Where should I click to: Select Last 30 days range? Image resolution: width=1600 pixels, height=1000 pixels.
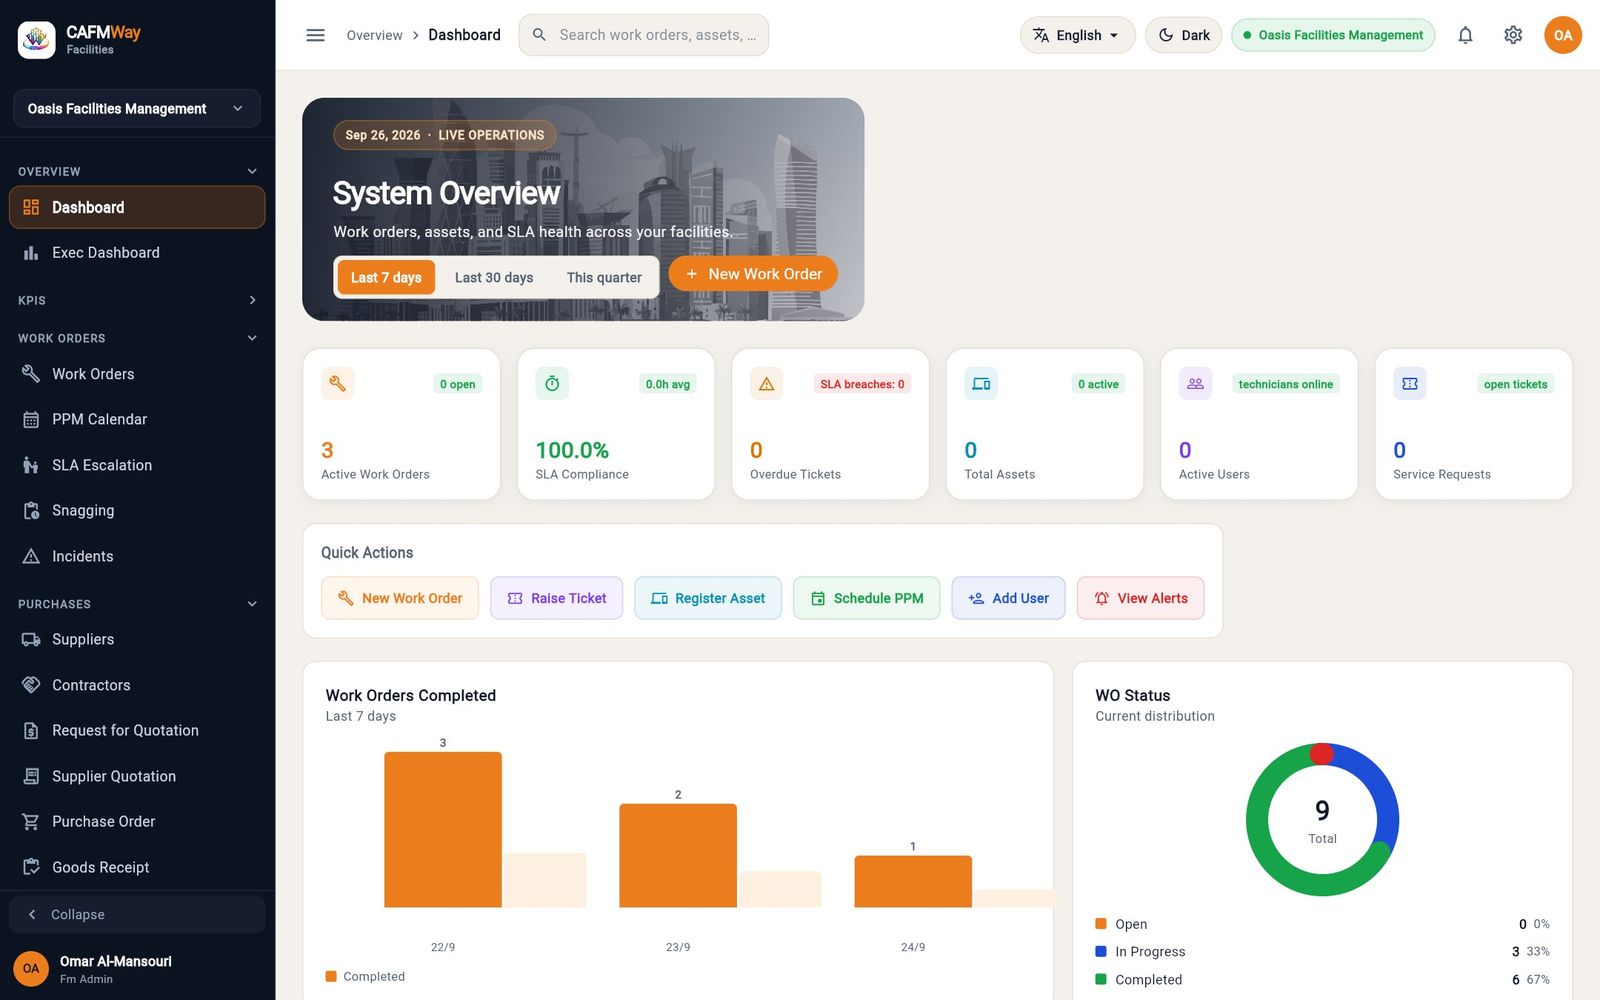click(494, 277)
